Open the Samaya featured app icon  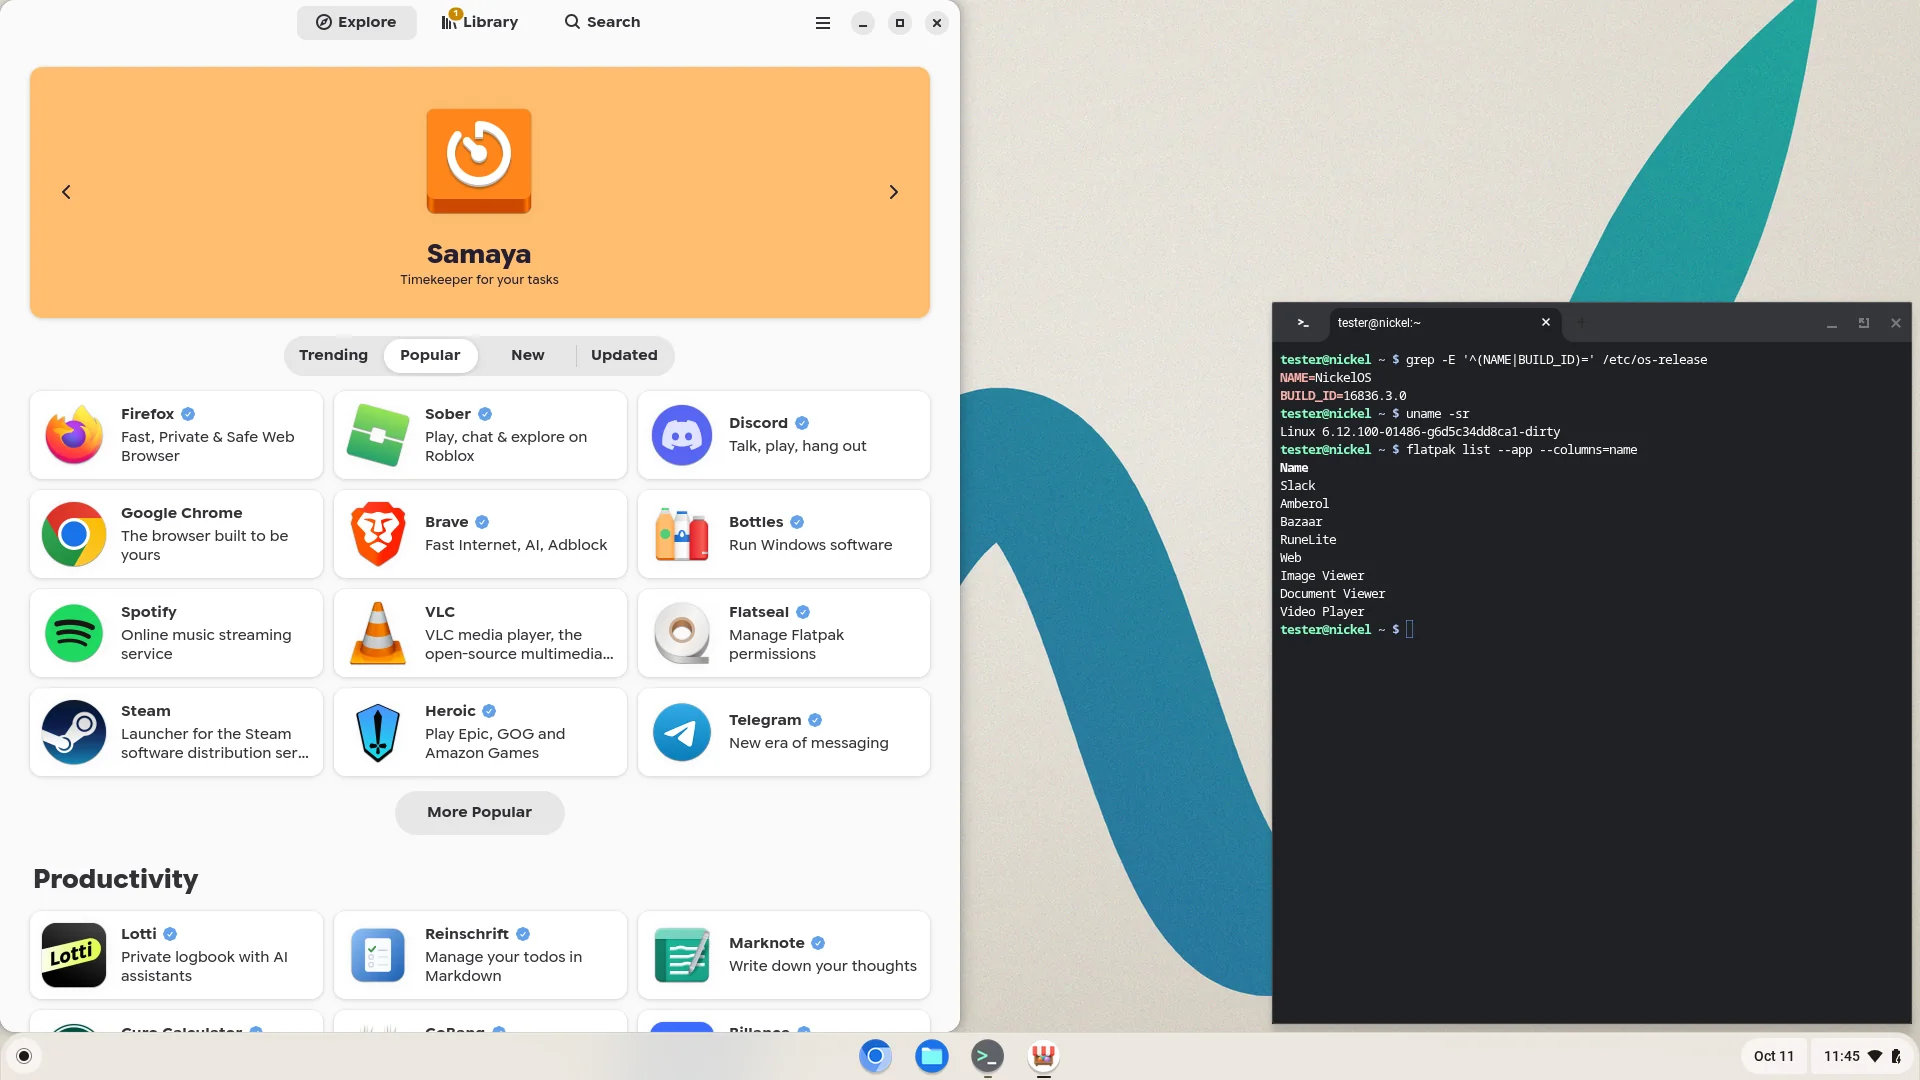tap(479, 161)
